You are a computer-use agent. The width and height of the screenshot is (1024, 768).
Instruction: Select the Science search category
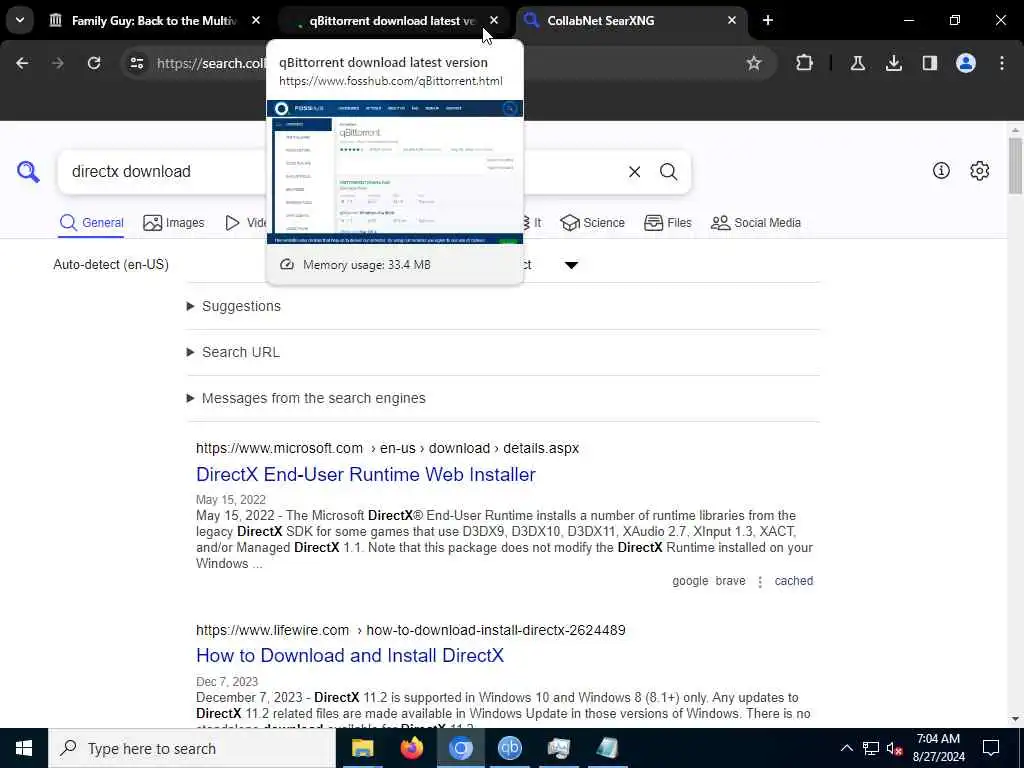592,223
